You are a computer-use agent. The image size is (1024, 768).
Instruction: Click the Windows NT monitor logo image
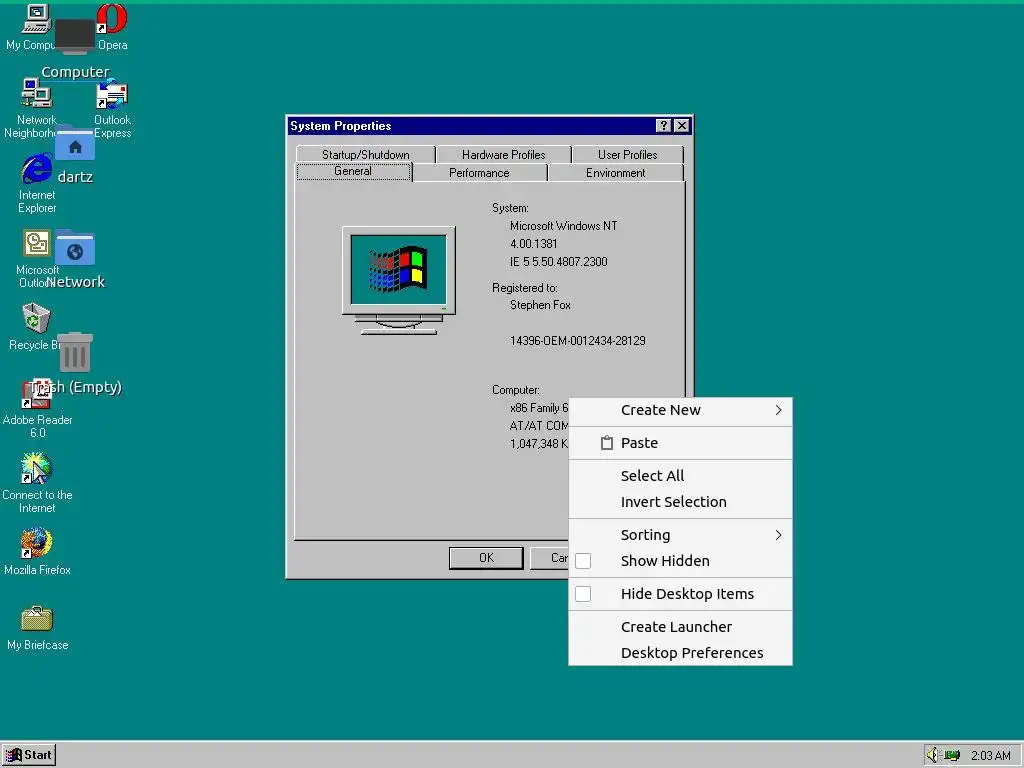coord(398,281)
